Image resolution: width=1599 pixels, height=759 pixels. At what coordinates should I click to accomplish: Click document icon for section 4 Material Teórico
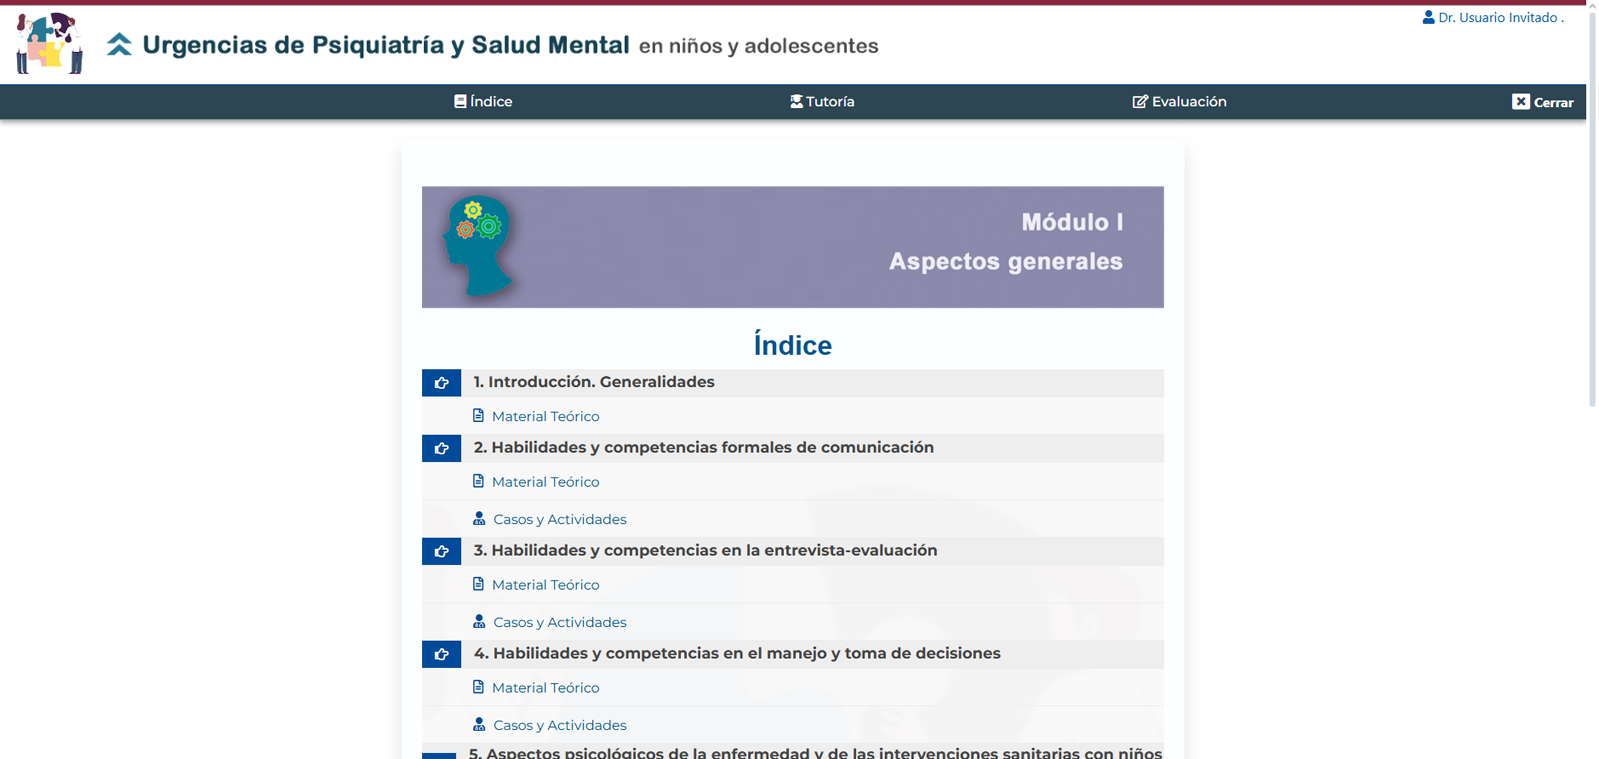[478, 687]
